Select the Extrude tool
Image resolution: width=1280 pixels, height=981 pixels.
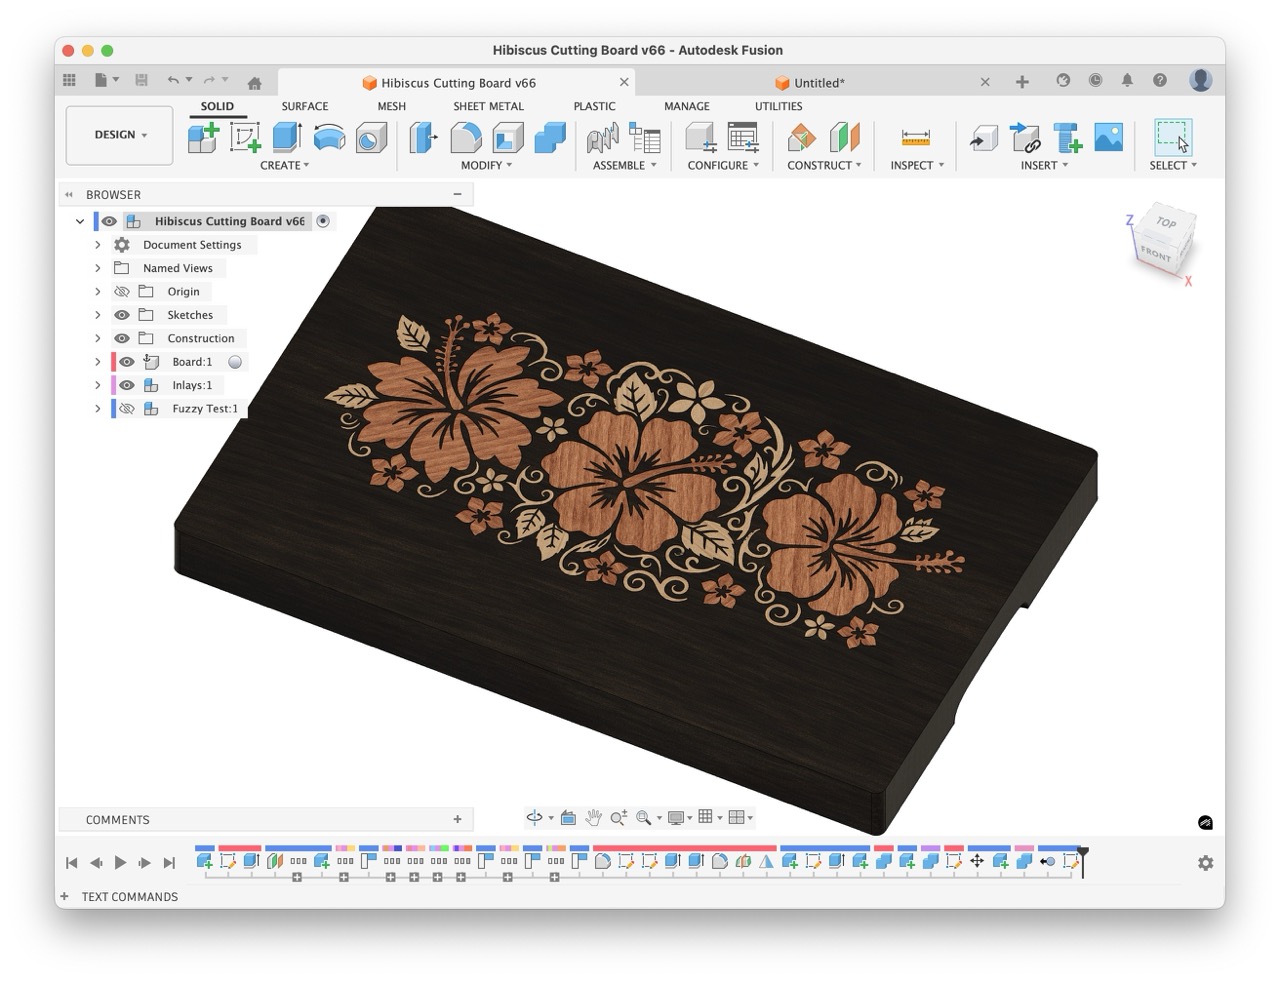pos(287,137)
